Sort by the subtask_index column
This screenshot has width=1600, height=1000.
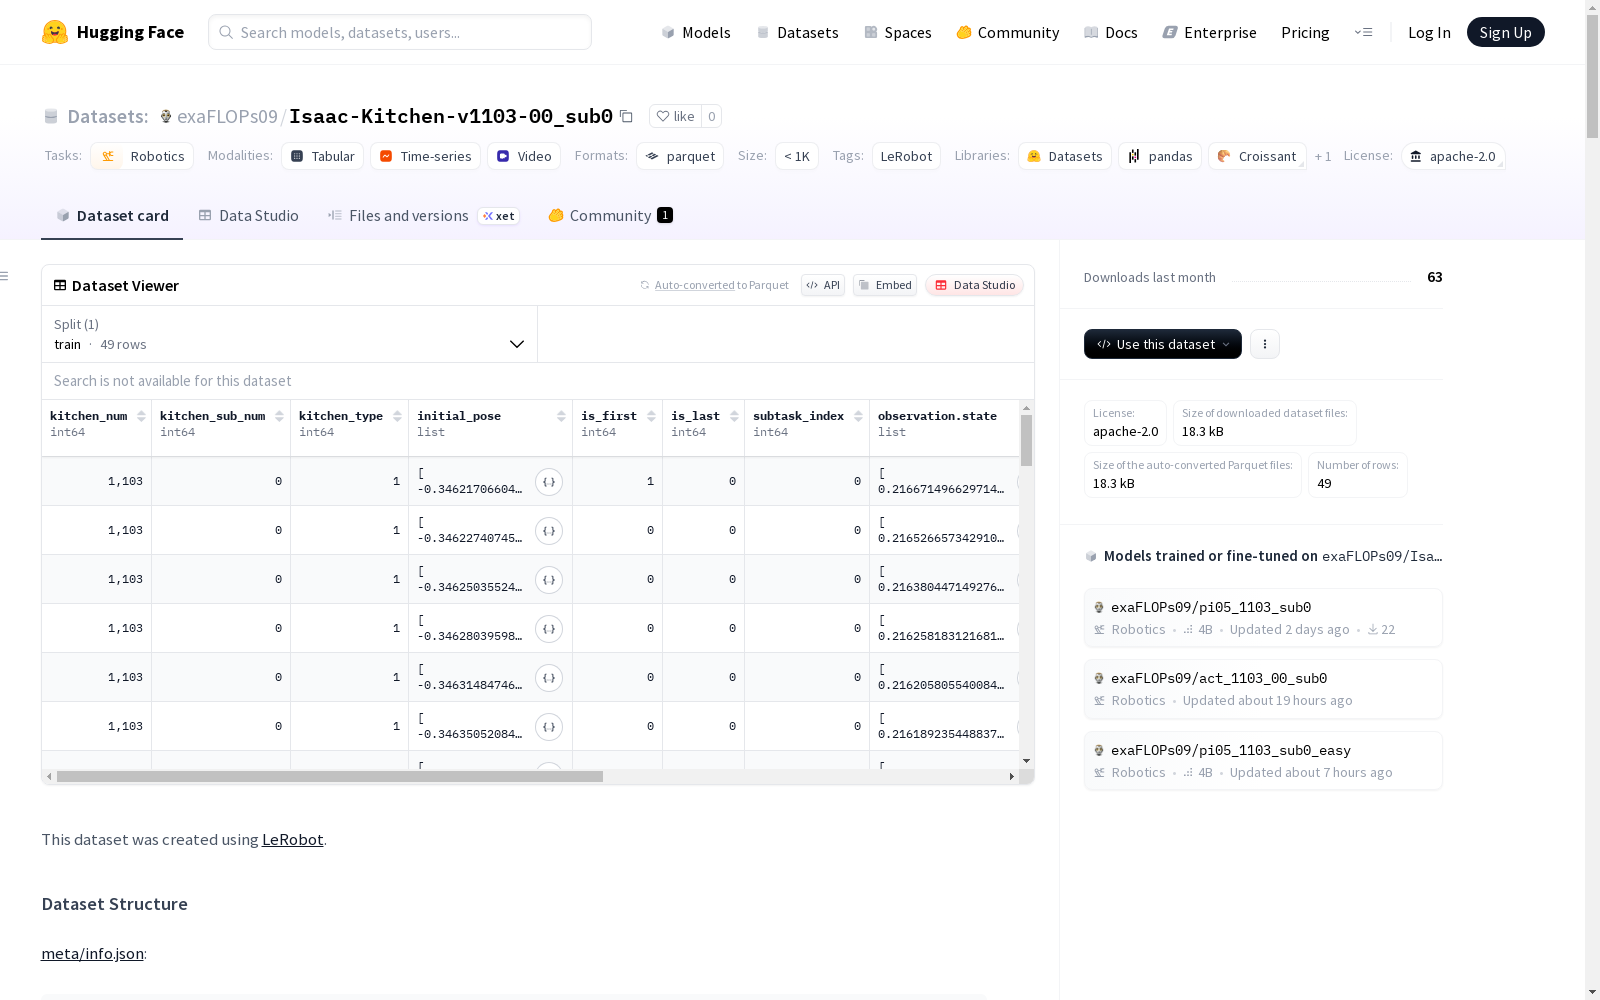point(858,416)
